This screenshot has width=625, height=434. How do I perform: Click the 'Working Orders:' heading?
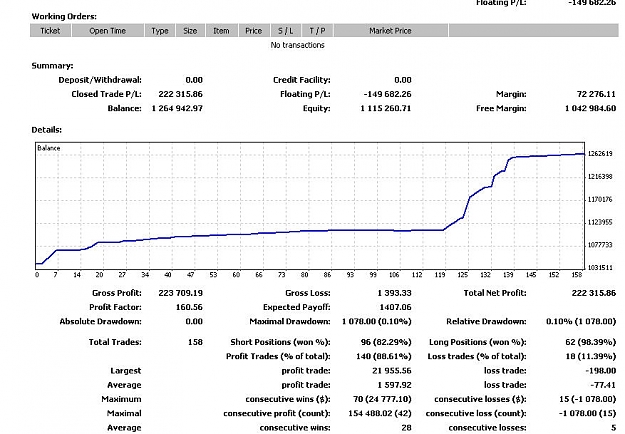pyautogui.click(x=64, y=16)
